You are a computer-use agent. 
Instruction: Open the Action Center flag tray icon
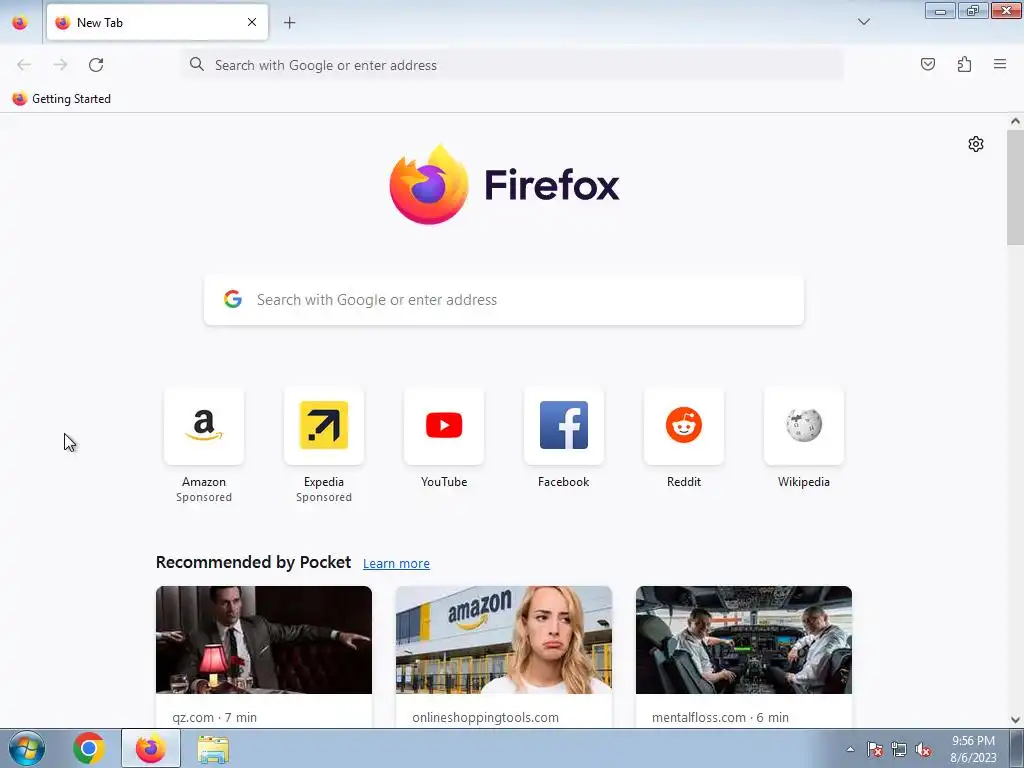(x=874, y=749)
